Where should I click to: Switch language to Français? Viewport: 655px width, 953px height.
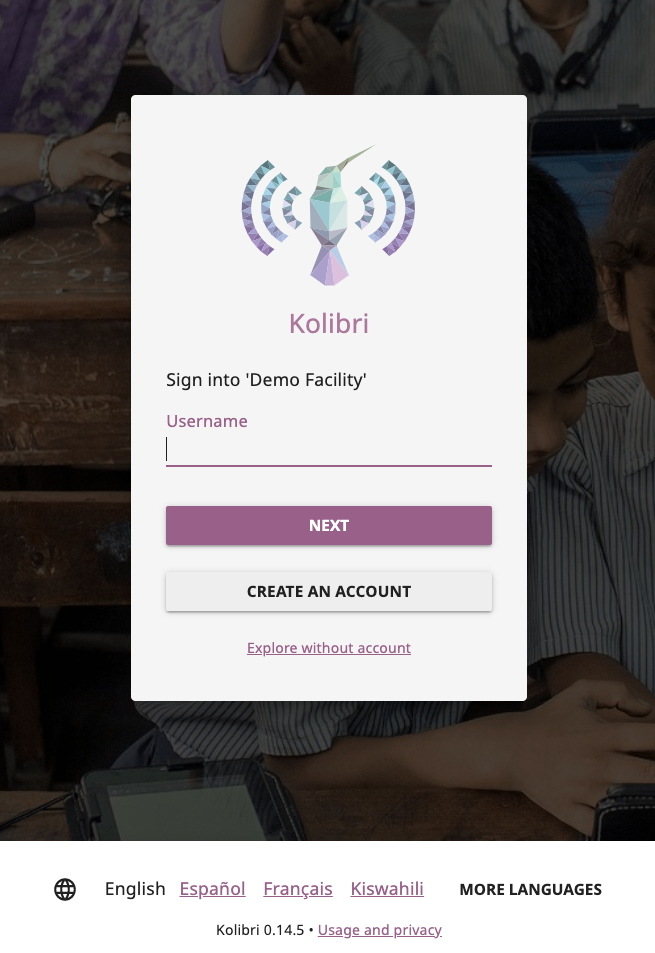click(x=298, y=889)
